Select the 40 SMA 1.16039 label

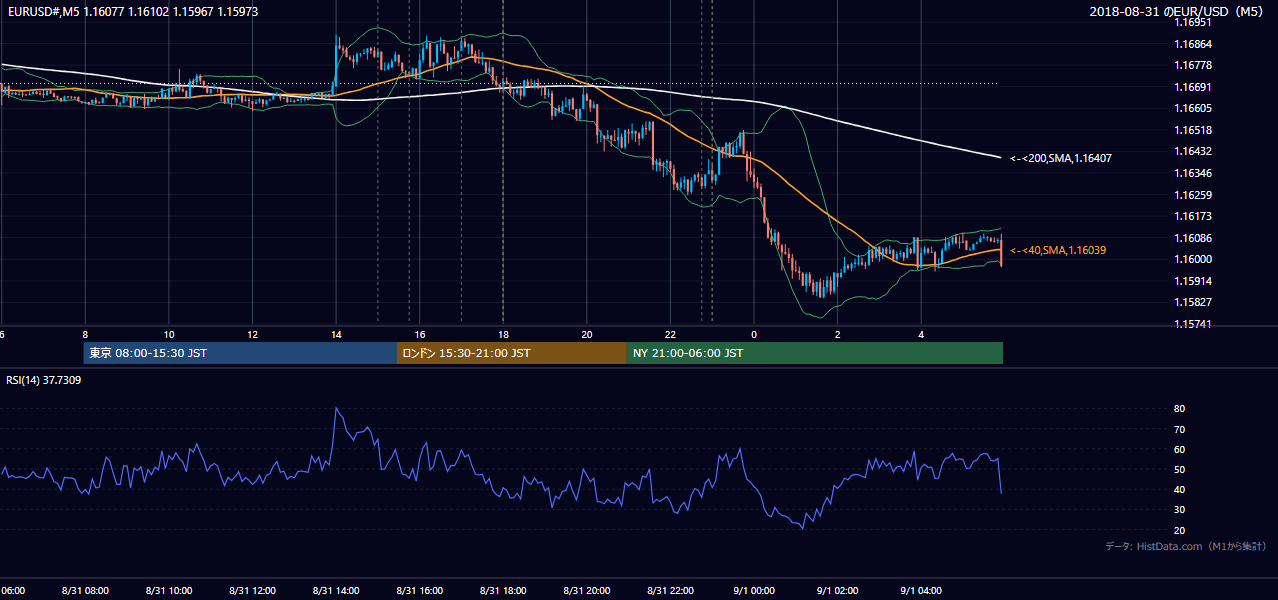coord(1059,250)
